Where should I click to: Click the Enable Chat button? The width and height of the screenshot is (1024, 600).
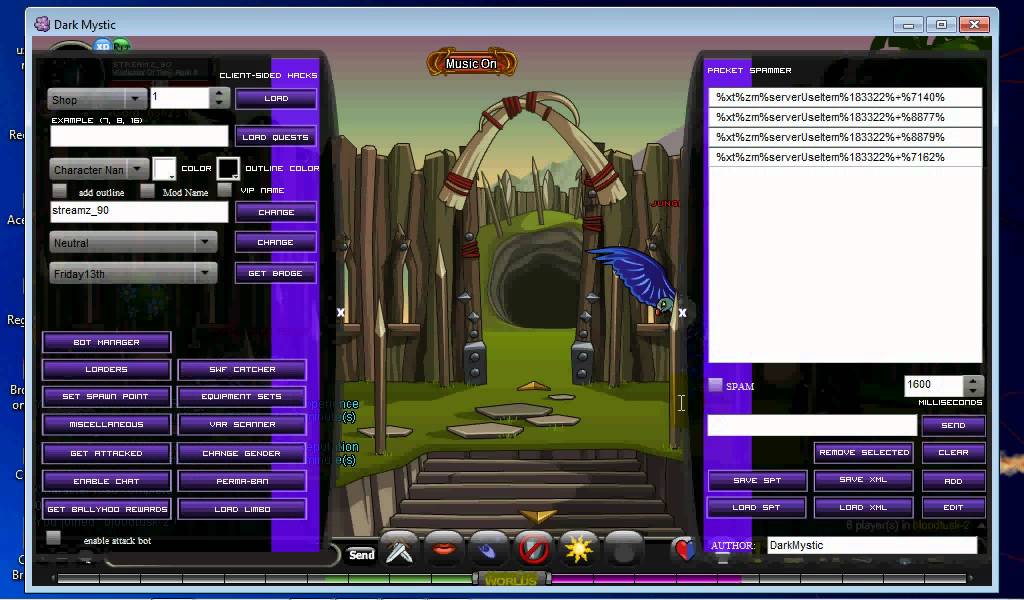point(106,481)
